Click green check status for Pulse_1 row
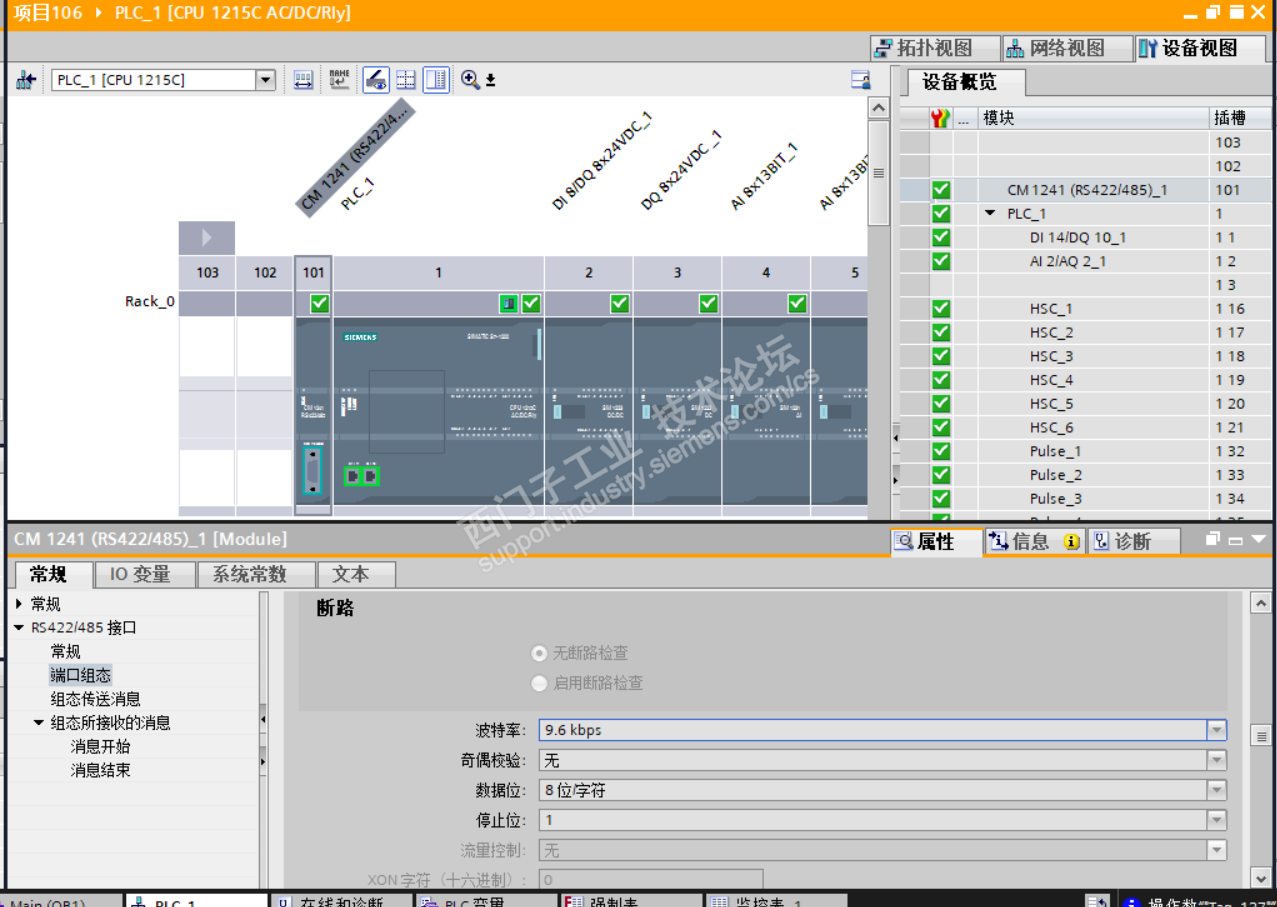Viewport: 1277px width, 907px height. coord(941,451)
